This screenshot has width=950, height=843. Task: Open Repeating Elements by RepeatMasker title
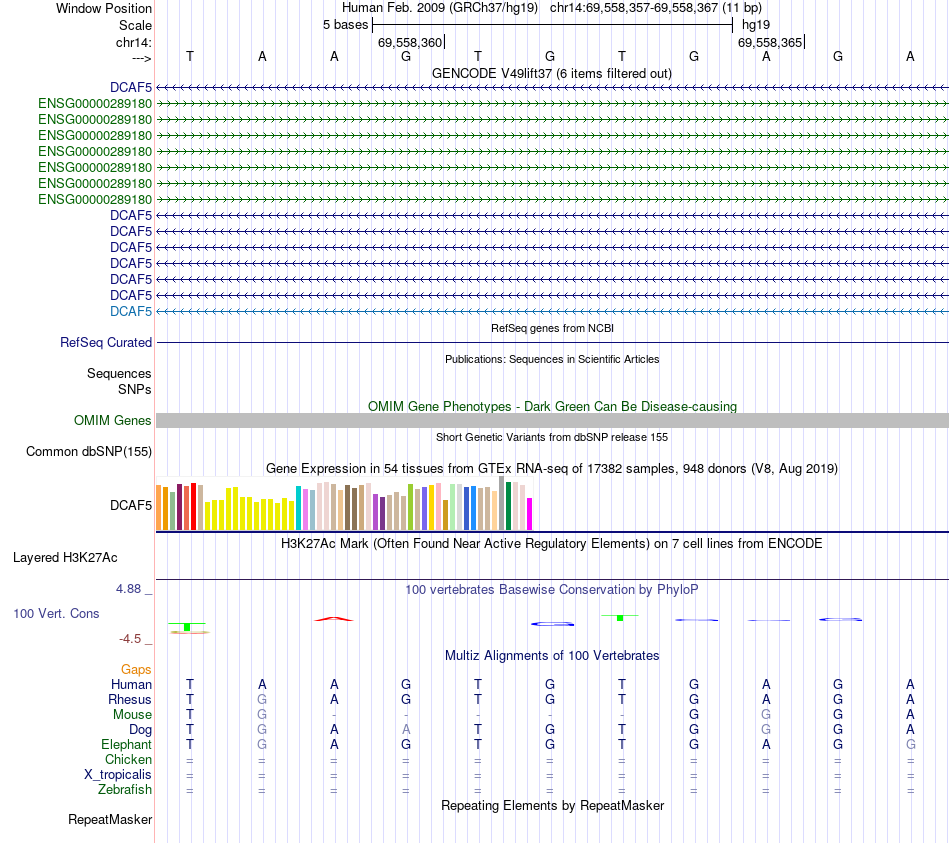click(x=553, y=806)
